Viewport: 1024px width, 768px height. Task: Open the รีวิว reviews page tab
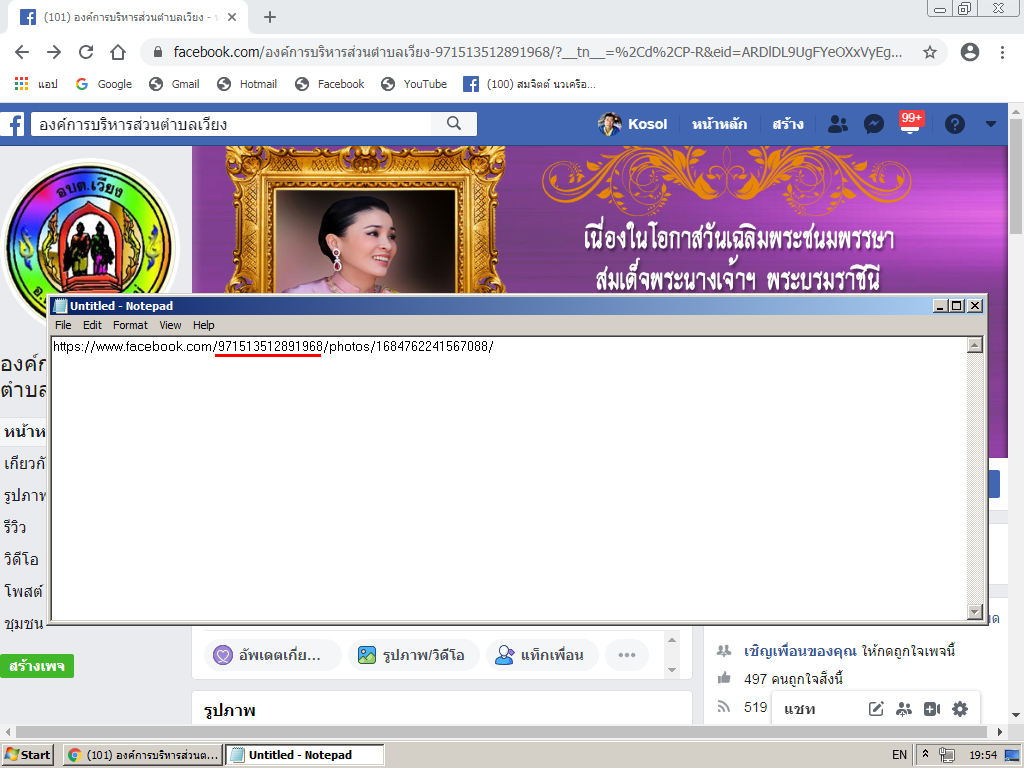point(15,527)
